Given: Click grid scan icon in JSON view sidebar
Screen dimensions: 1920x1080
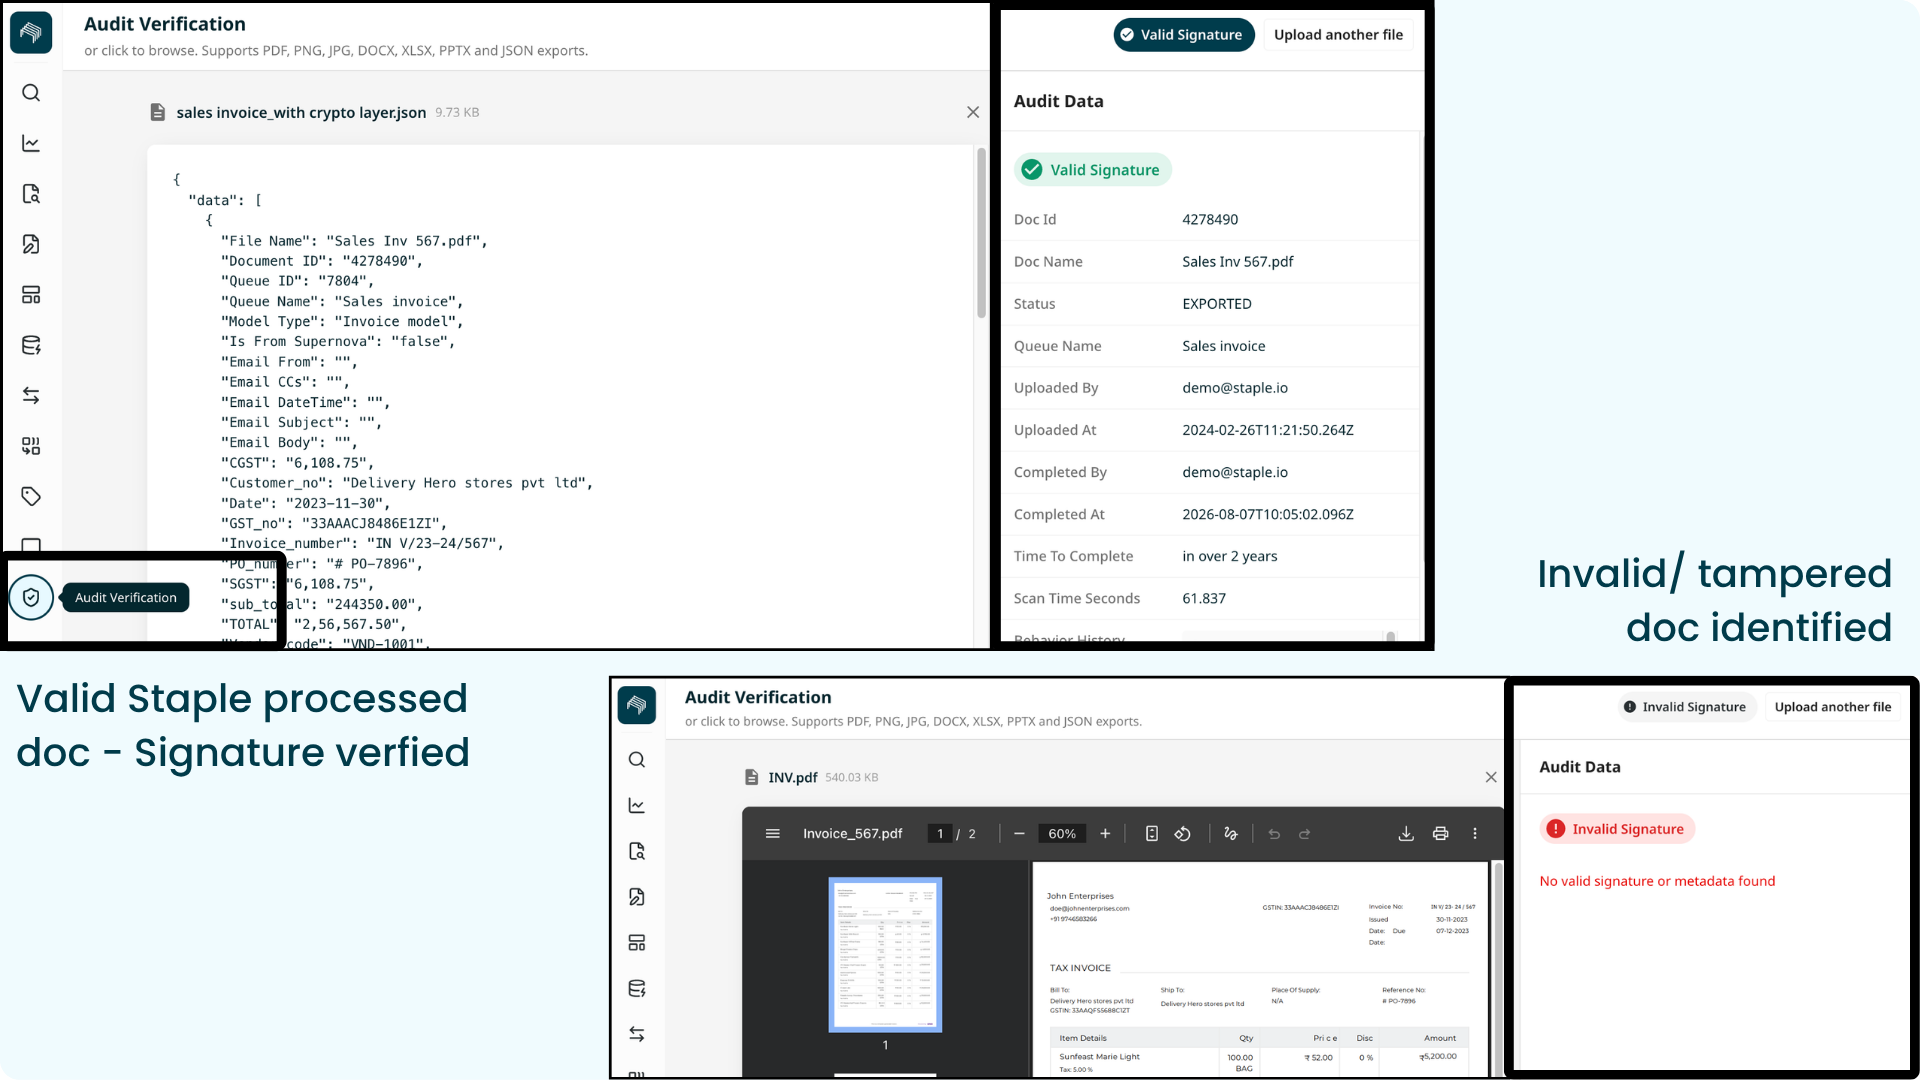Looking at the screenshot, I should pos(31,446).
